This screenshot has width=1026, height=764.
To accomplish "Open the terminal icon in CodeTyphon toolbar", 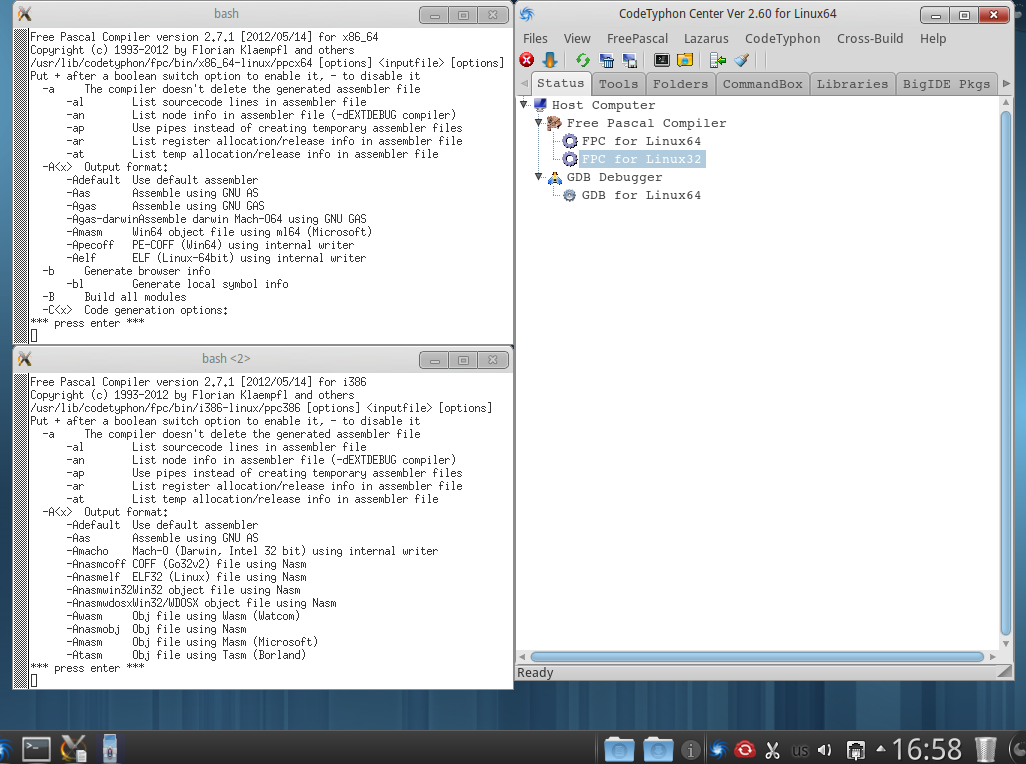I will coord(662,60).
